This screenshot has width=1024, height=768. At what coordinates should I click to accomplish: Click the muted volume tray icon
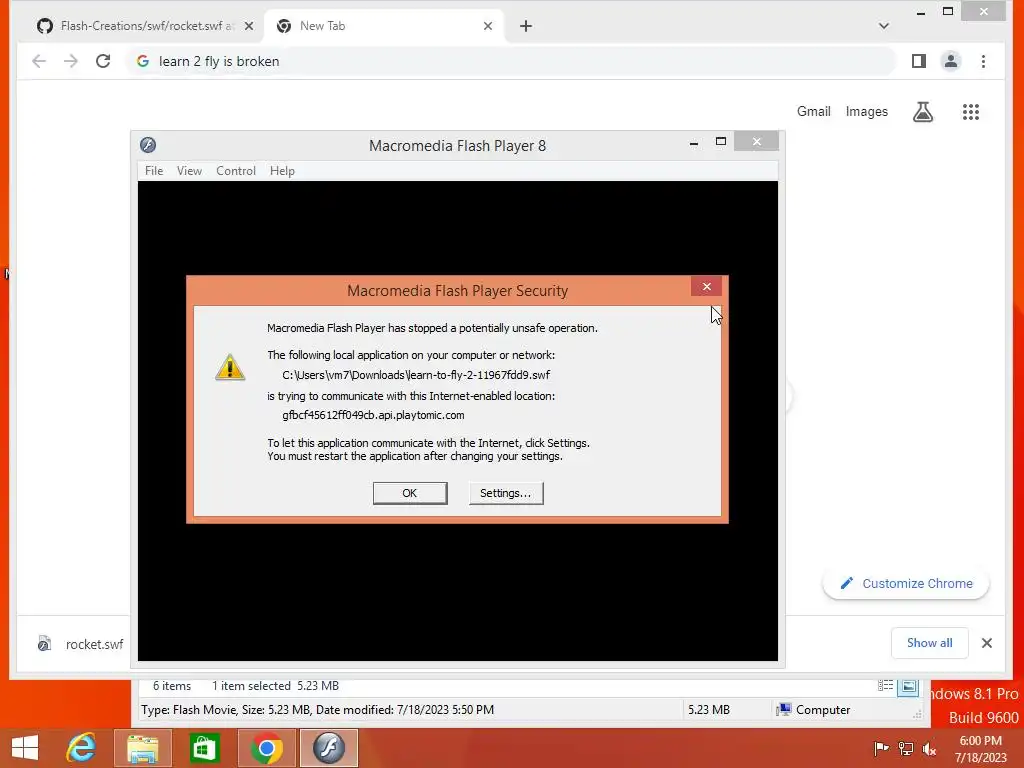pos(929,749)
